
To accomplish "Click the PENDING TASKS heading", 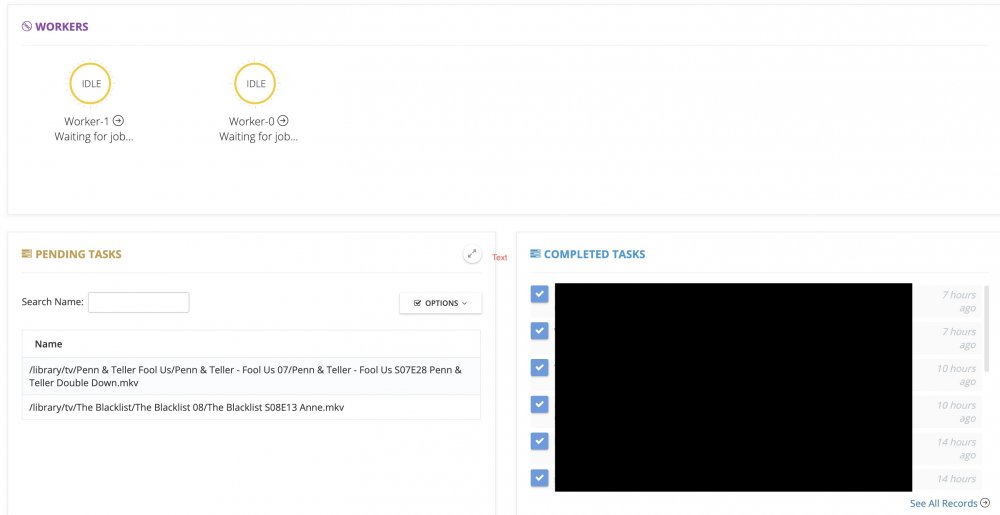I will tap(78, 254).
